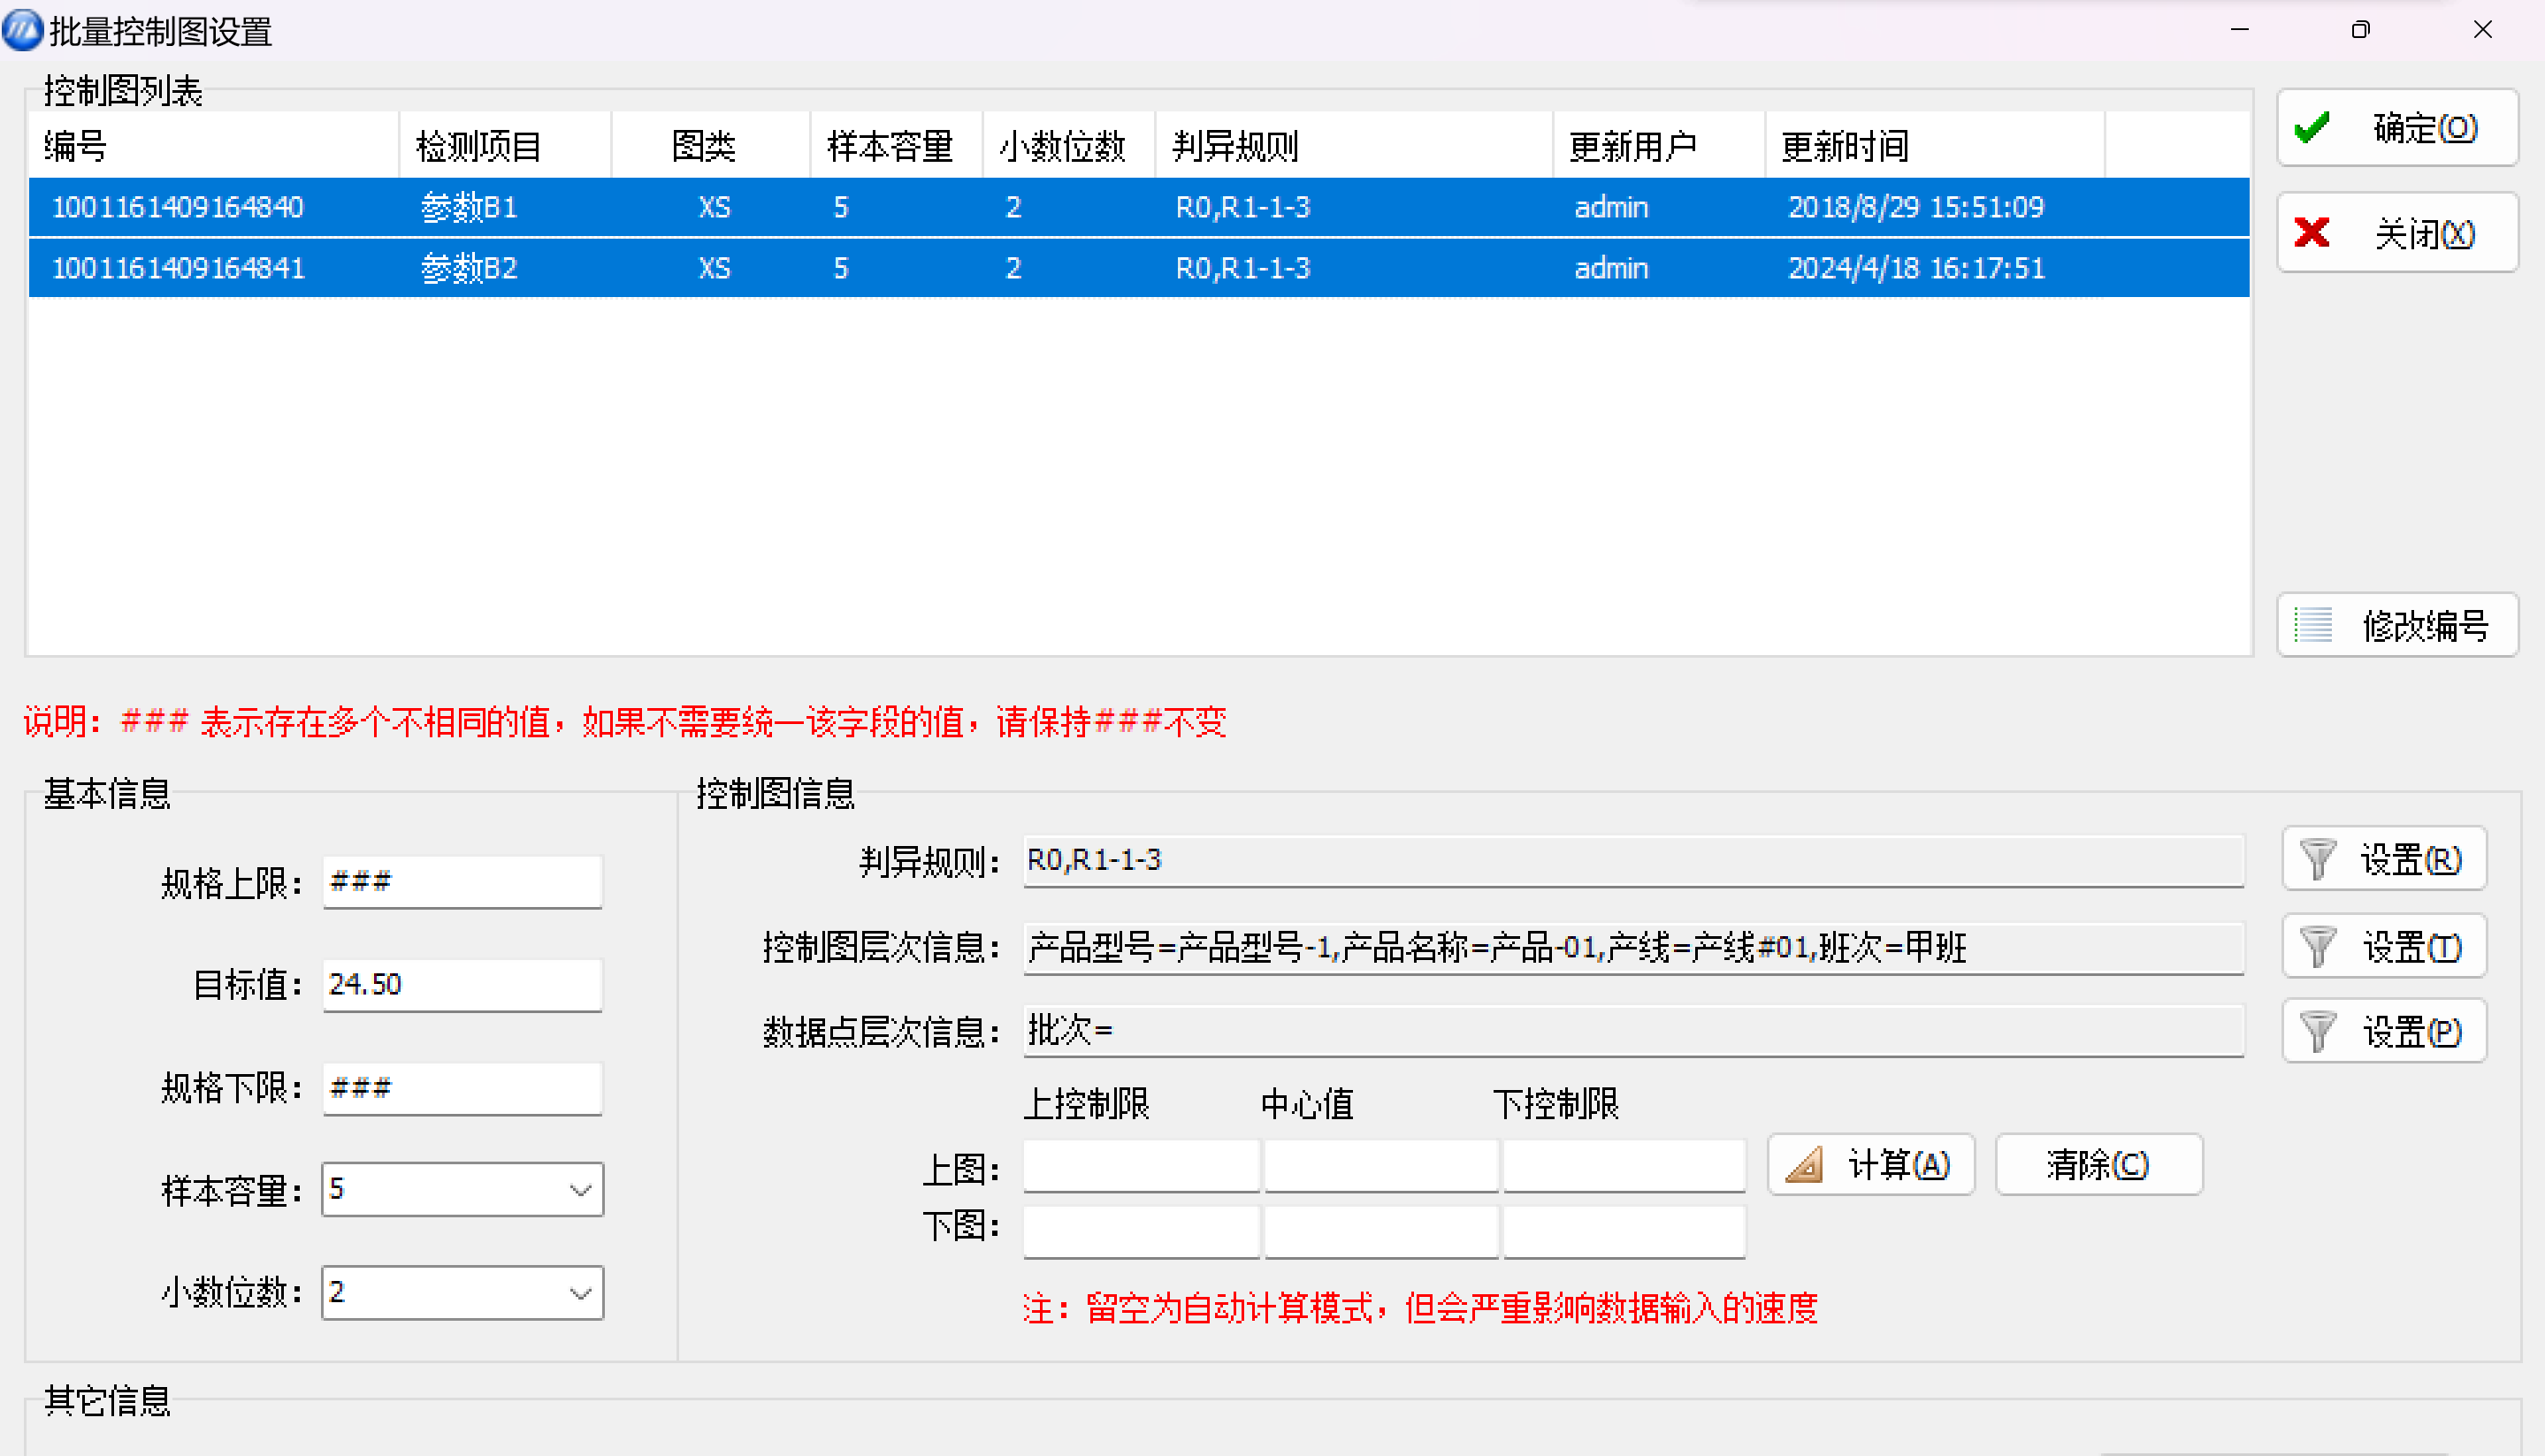Select the 参数B1 row in list
This screenshot has width=2545, height=1456.
pos(468,207)
